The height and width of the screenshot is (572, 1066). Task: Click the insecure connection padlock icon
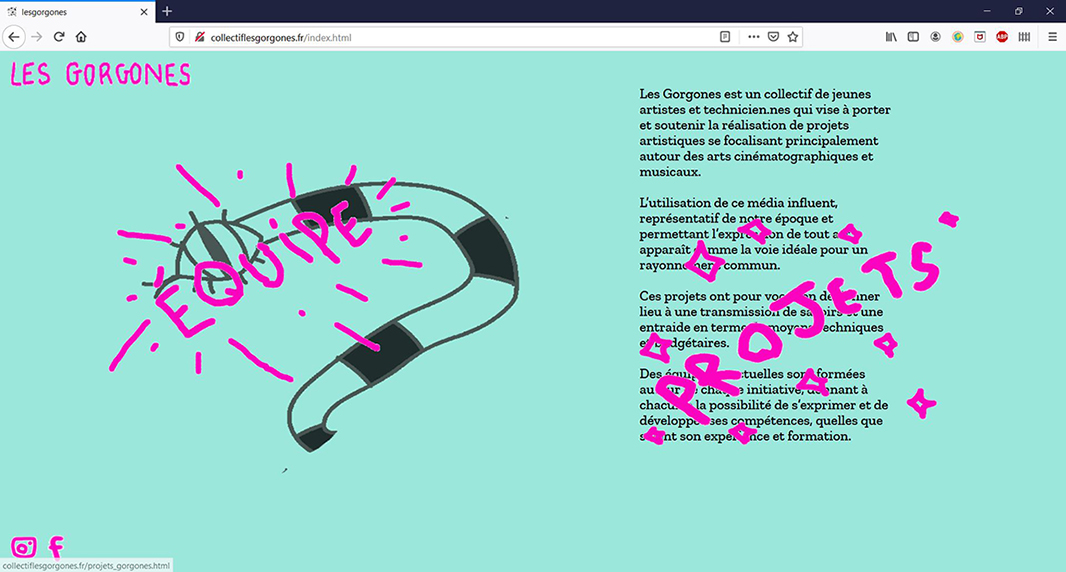[199, 37]
